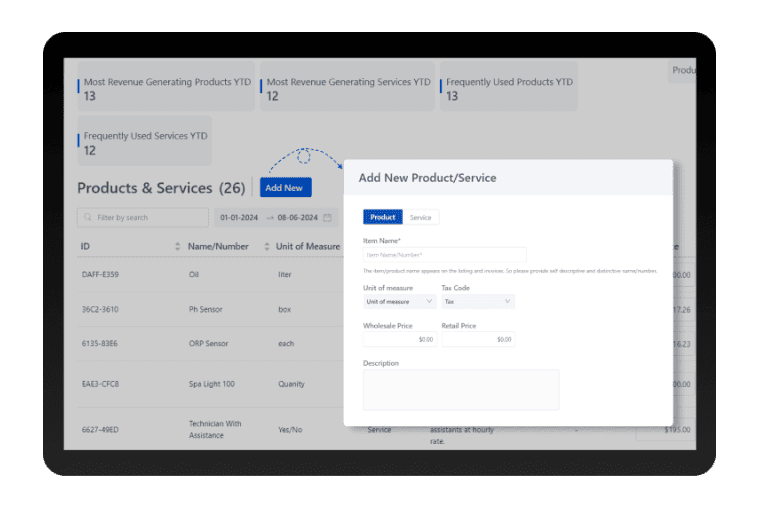Open the calendar icon in date range

point(327,217)
